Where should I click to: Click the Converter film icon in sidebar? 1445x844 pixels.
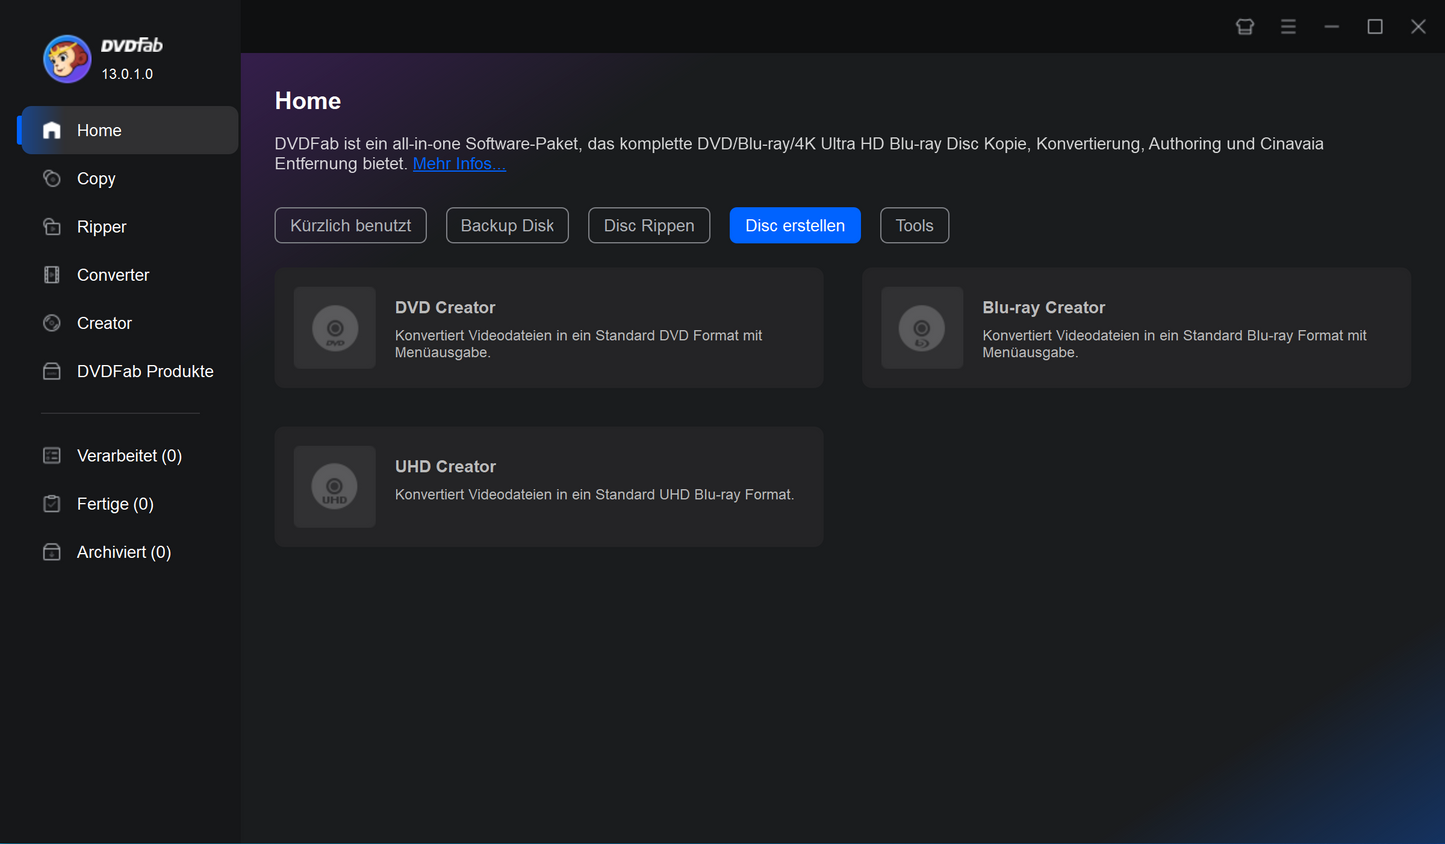point(52,275)
